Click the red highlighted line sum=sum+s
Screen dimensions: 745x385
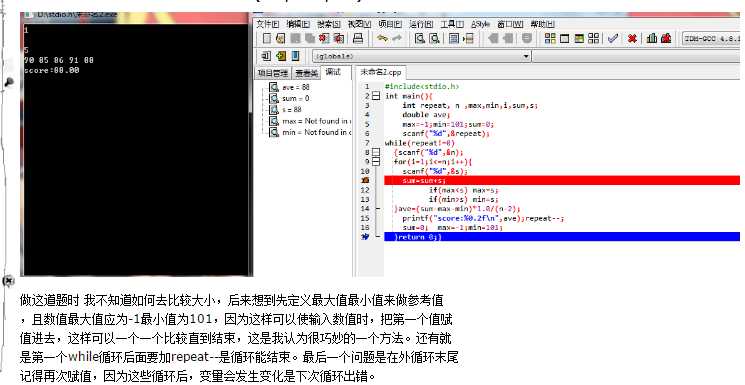(562, 180)
